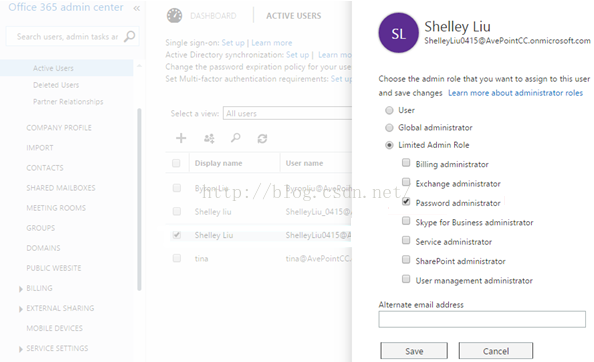Open Partner Relationships in the sidebar
The image size is (594, 362).
pos(68,101)
